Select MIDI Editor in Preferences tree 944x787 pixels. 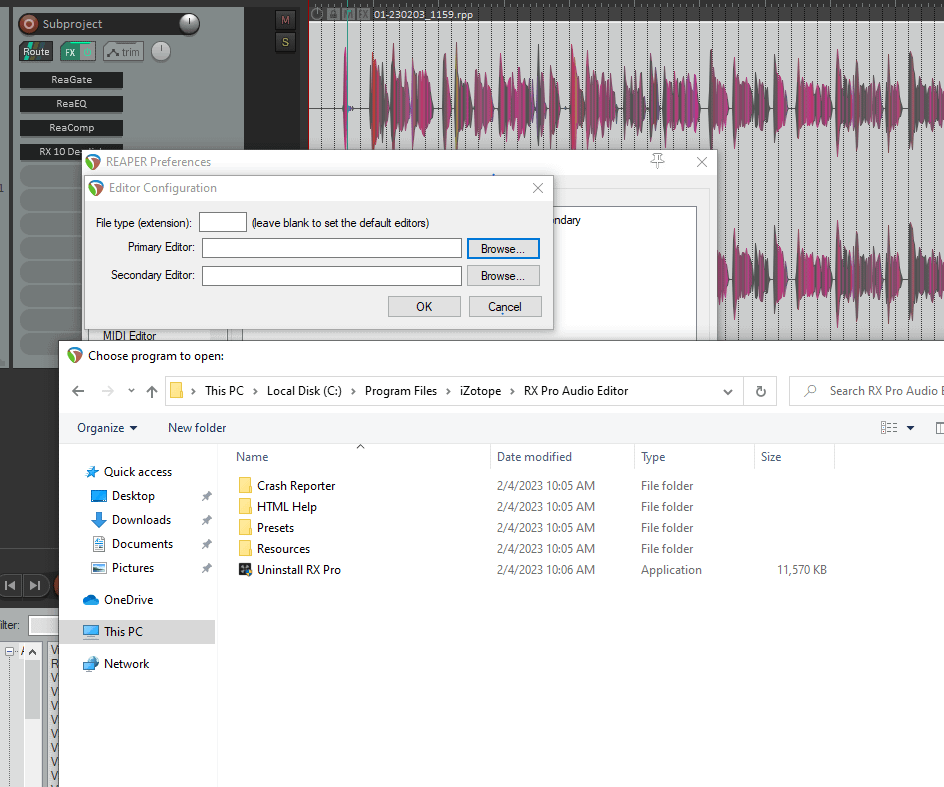click(x=129, y=335)
